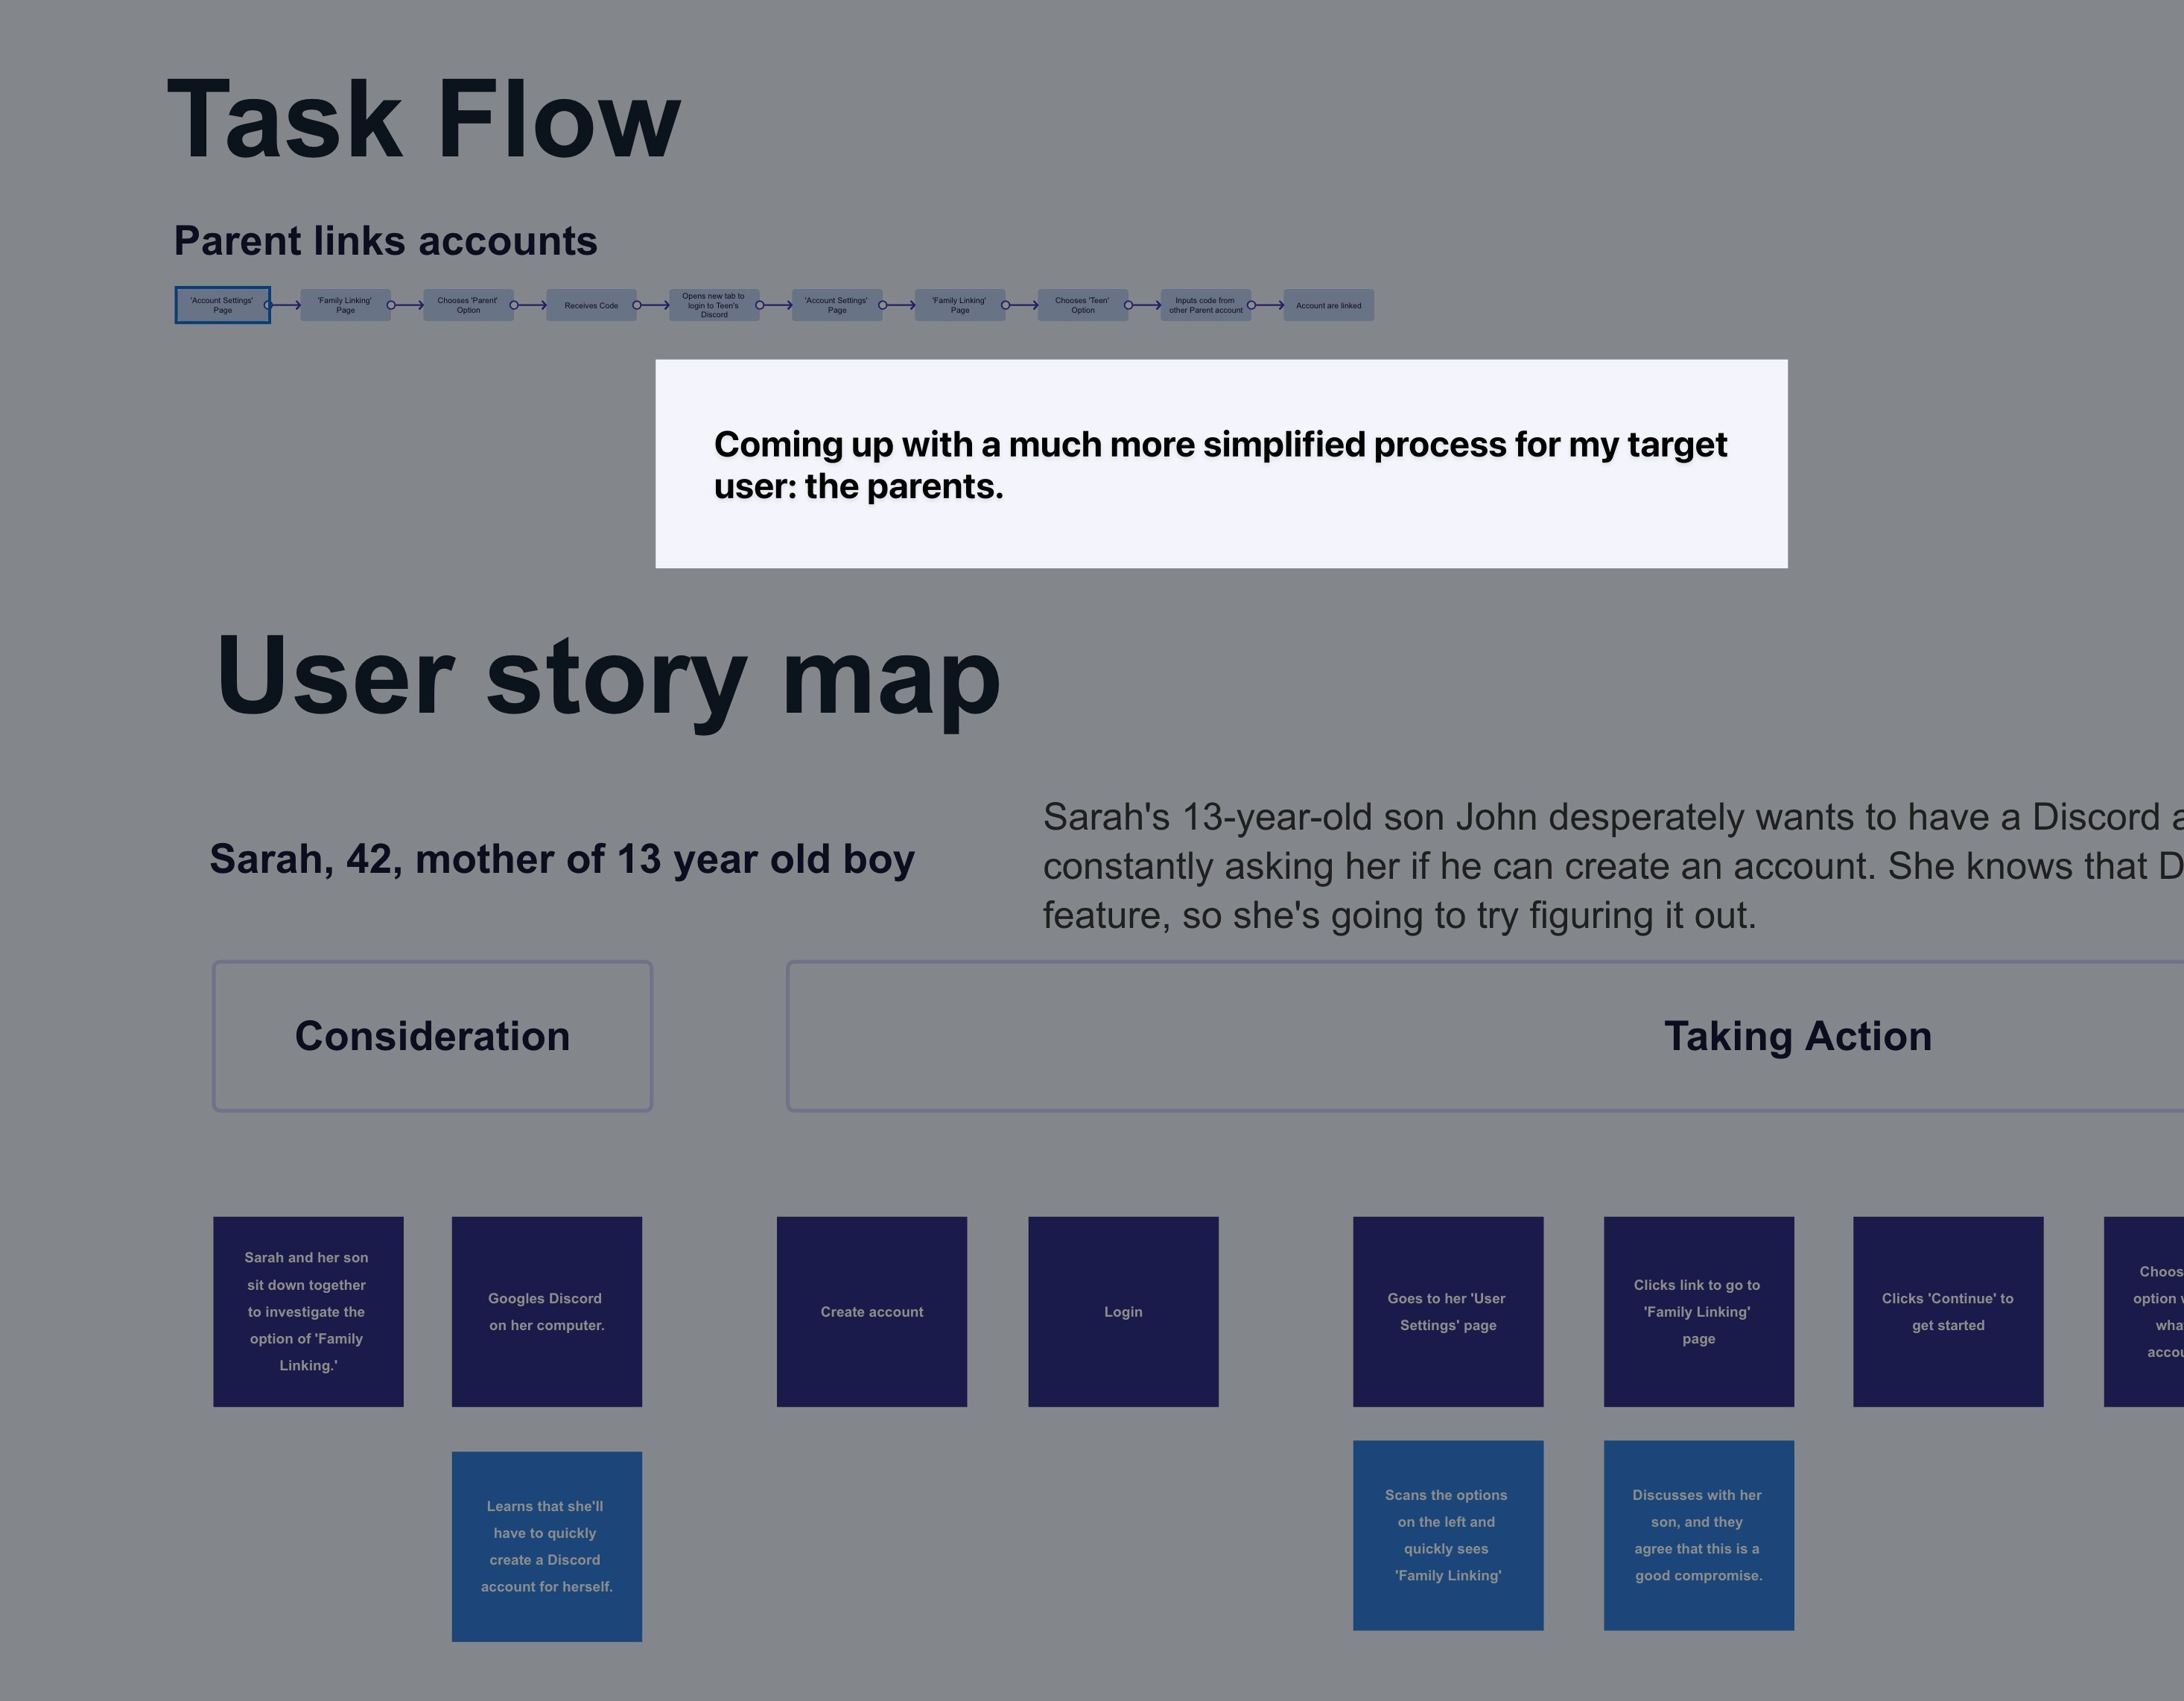The height and width of the screenshot is (1701, 2184).
Task: Select the 'Taking Action' phase box
Action: click(1797, 1036)
